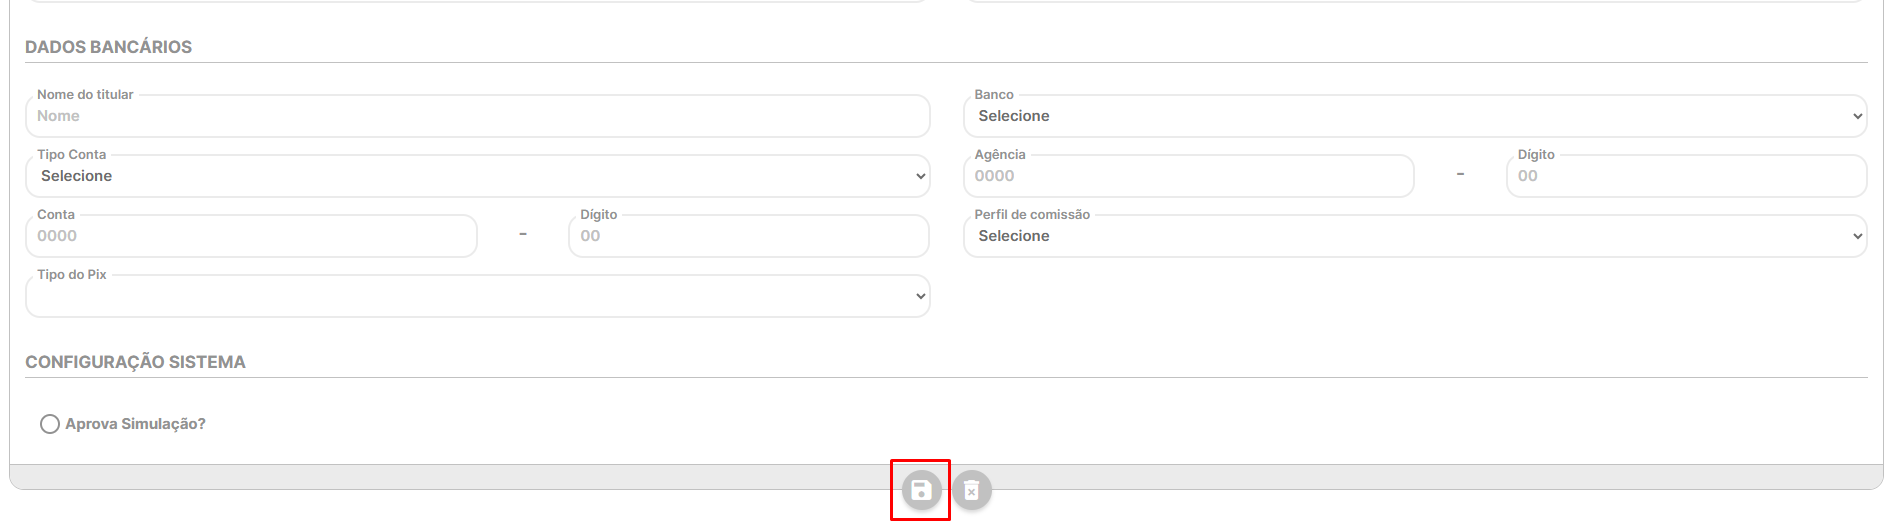
Task: Focus the Conta number field
Action: tap(250, 236)
